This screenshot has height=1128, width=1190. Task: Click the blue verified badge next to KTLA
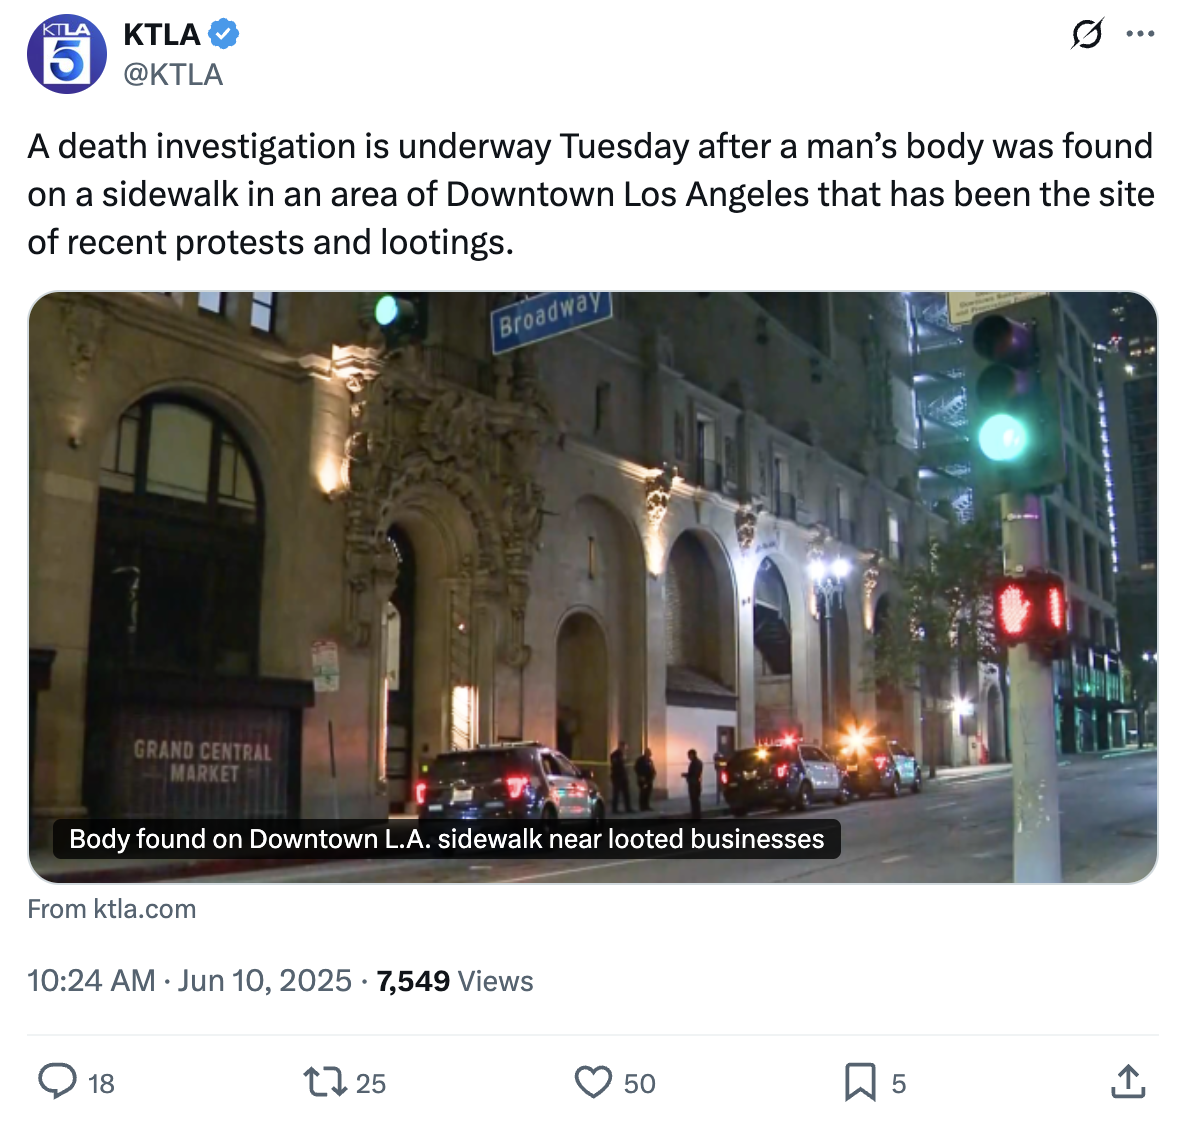click(224, 34)
